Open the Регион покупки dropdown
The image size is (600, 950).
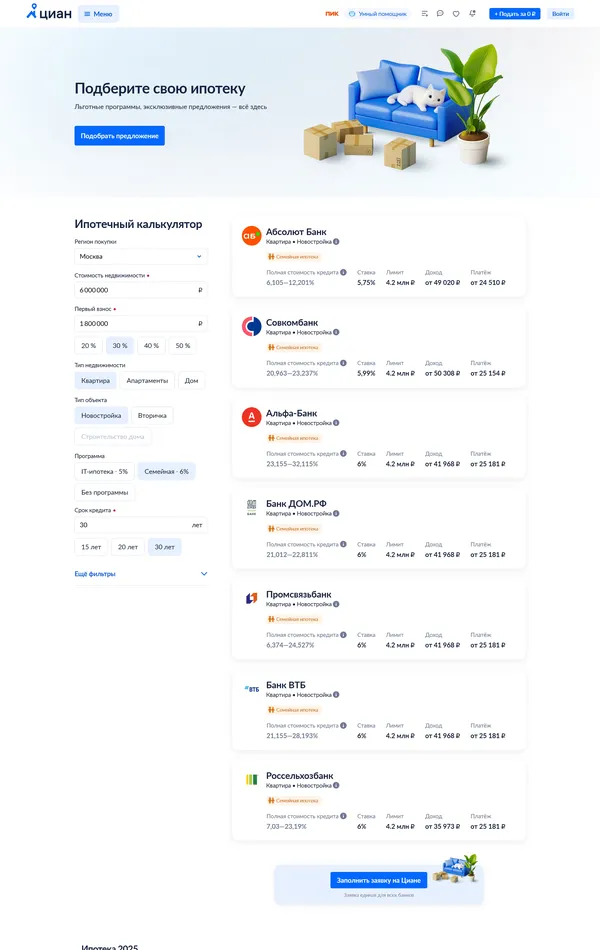[x=141, y=257]
